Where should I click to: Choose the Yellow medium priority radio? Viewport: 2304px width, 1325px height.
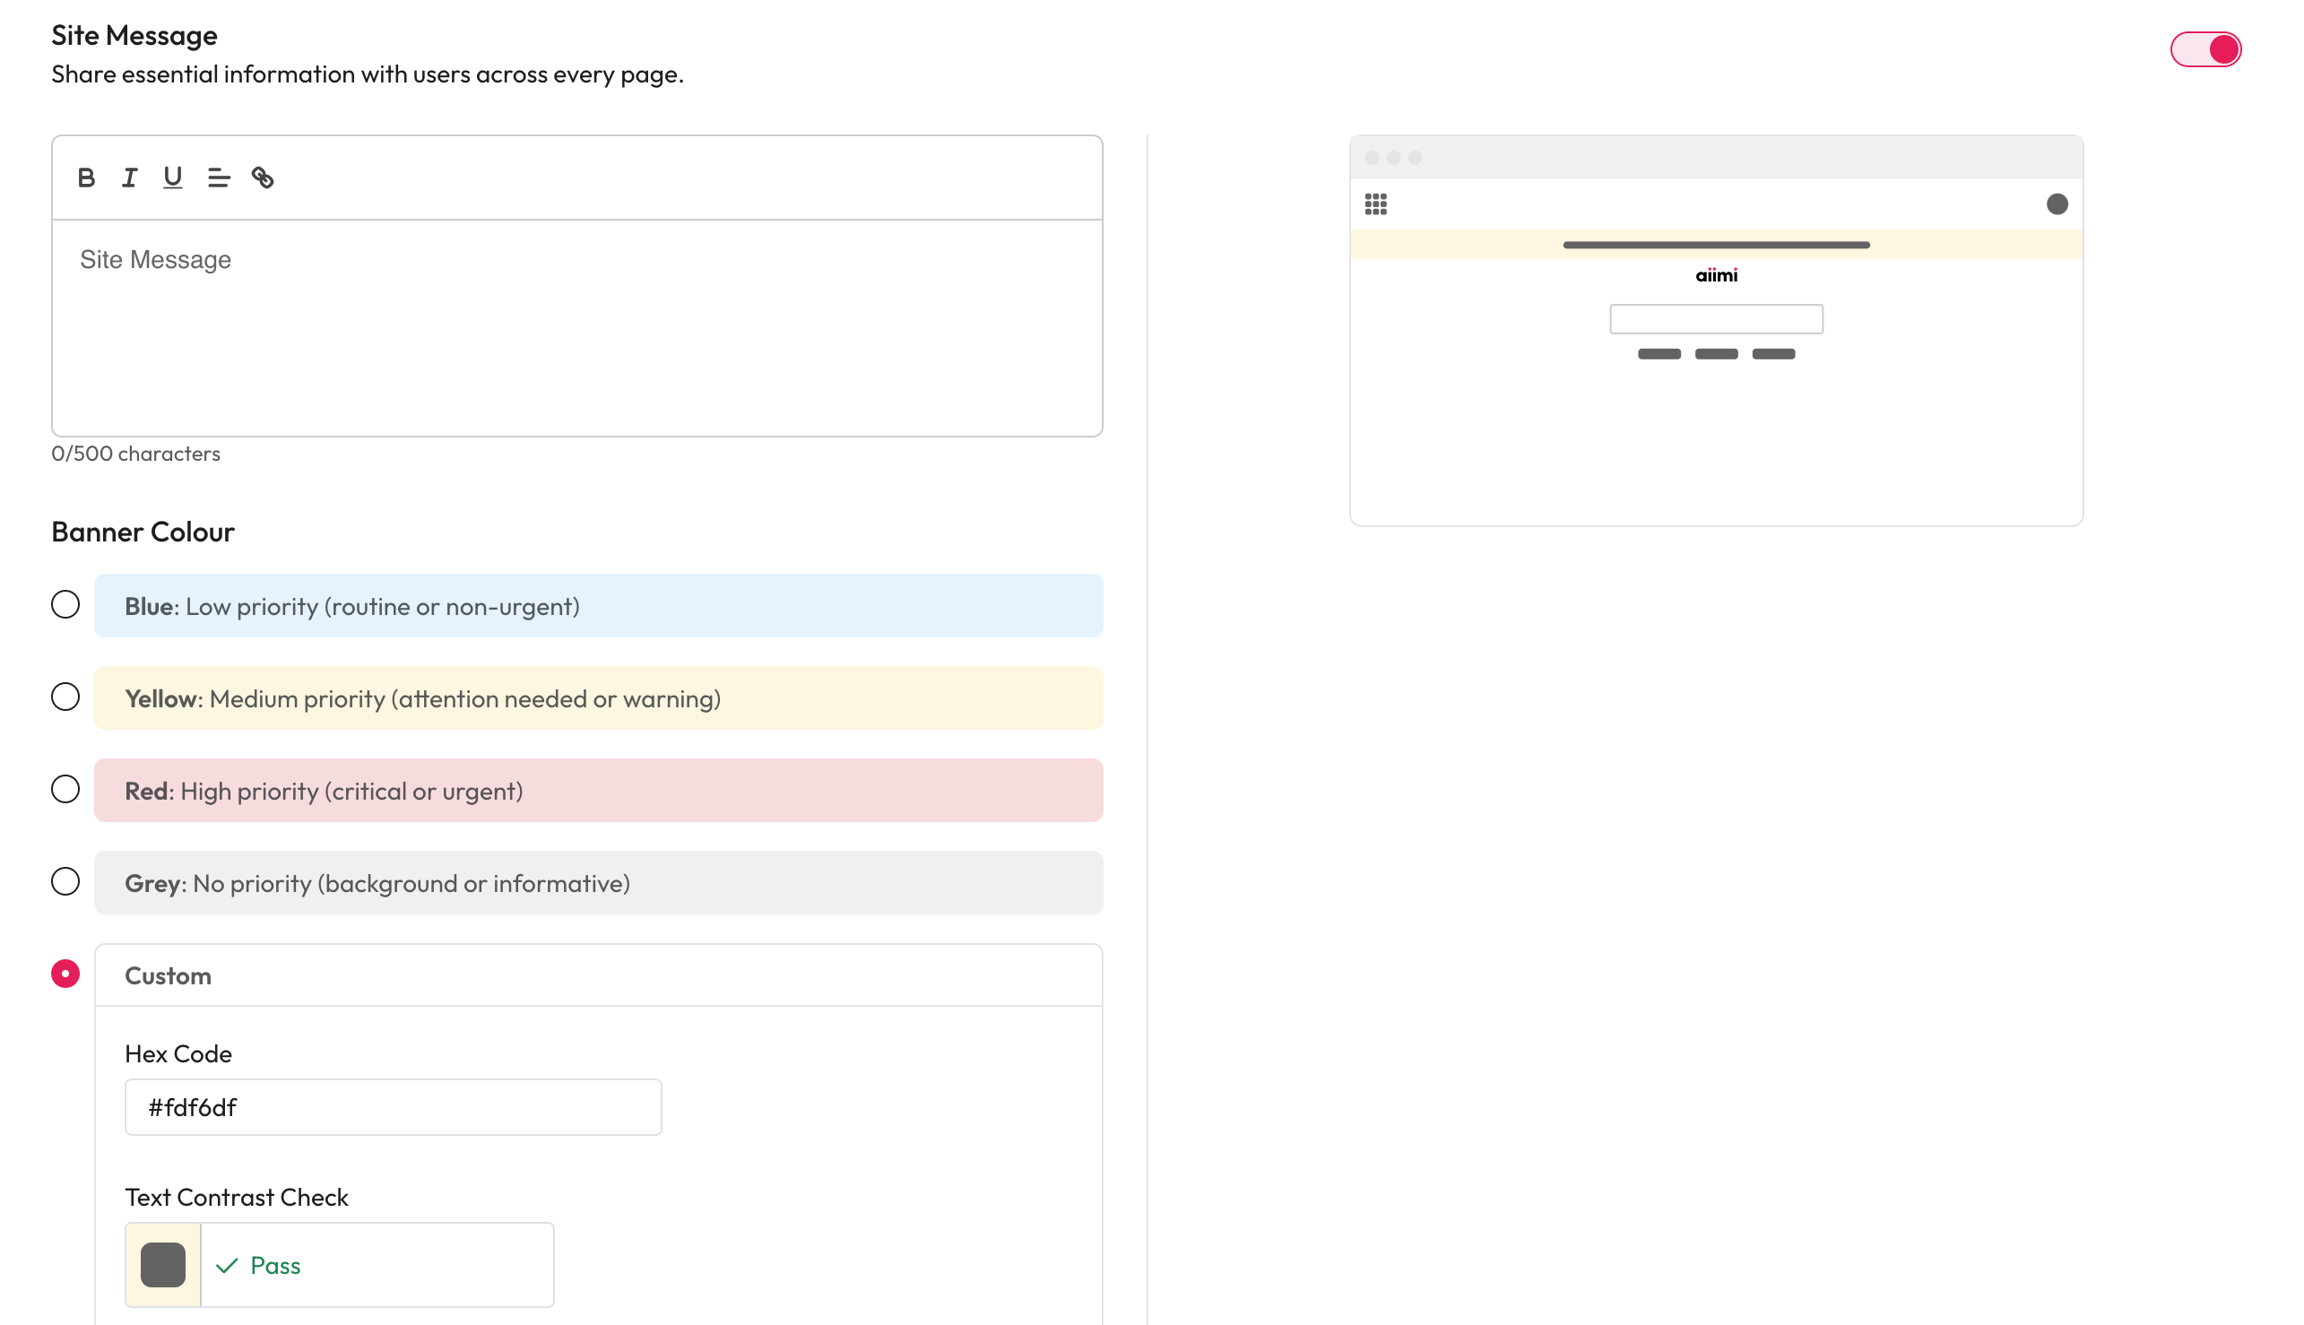pos(66,697)
